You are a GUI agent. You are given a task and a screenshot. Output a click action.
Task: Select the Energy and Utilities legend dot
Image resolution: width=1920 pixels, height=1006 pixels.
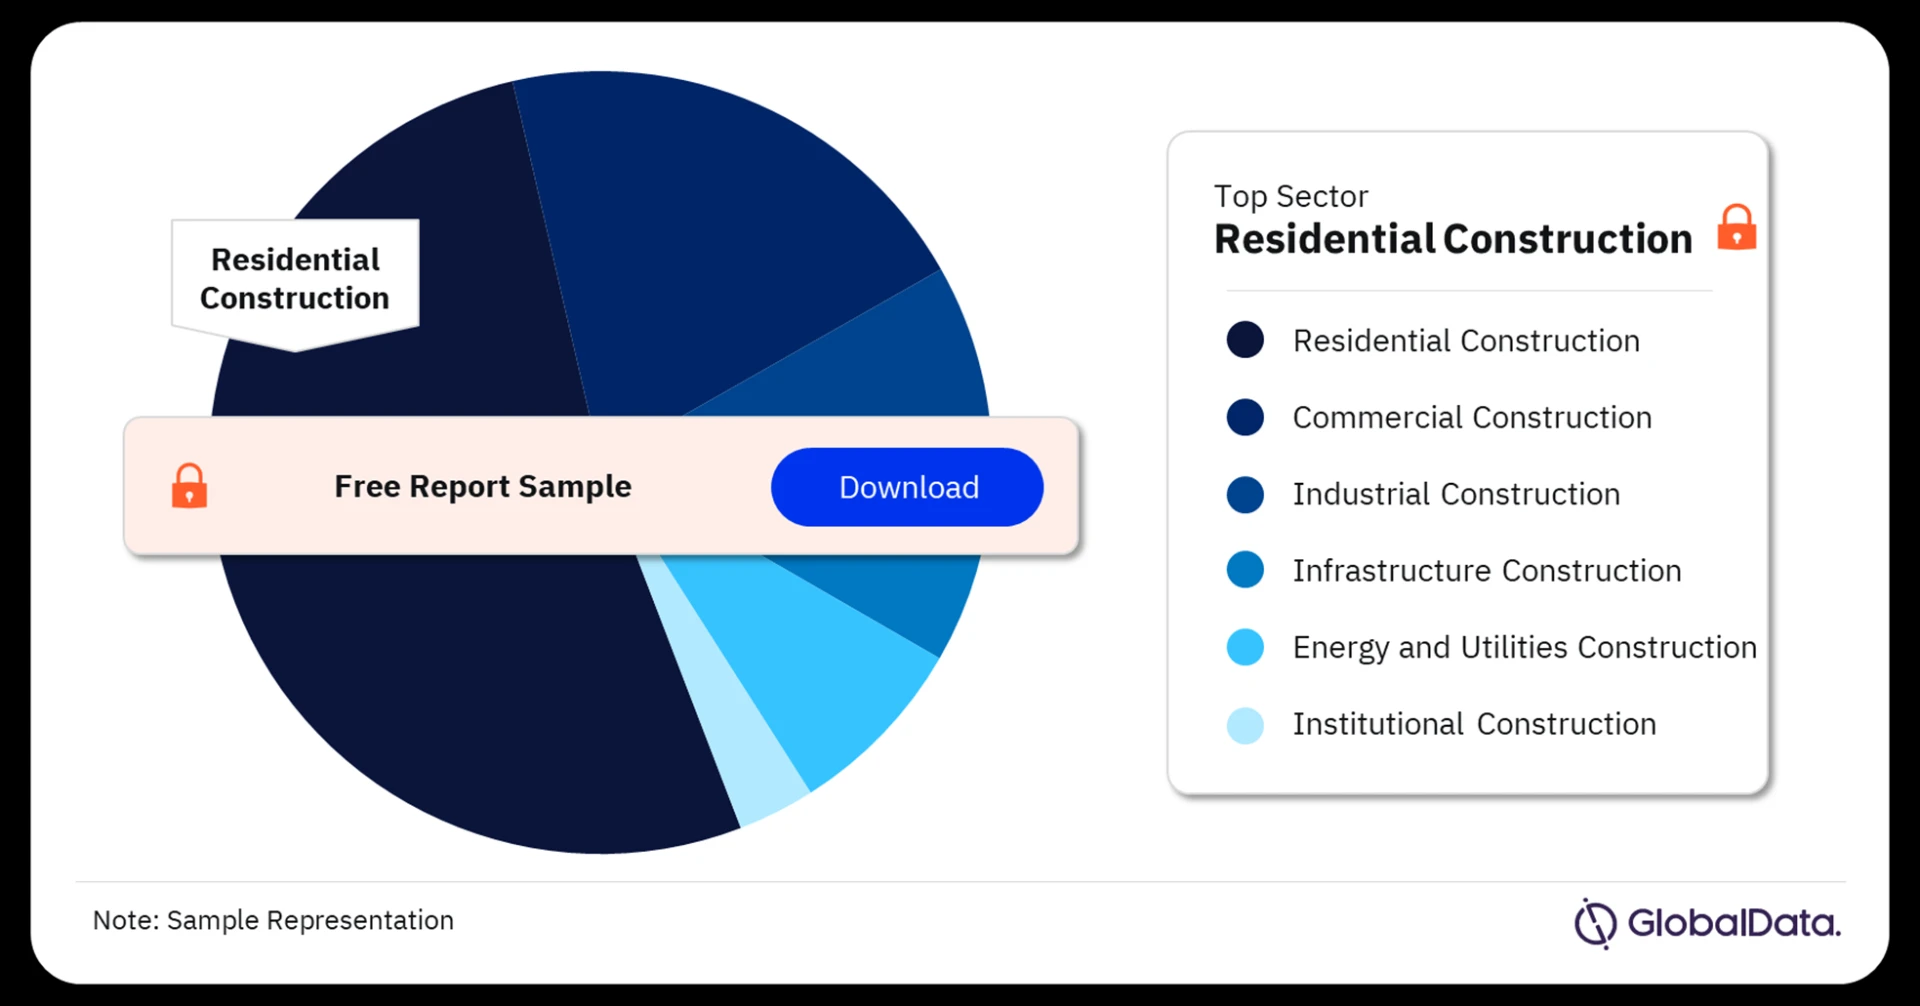tap(1245, 647)
